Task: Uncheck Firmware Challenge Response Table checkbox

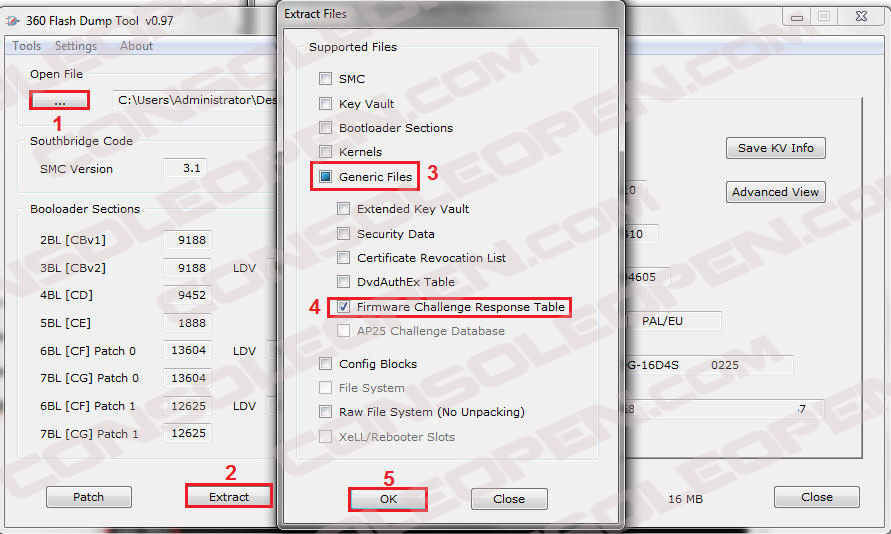Action: pos(343,307)
